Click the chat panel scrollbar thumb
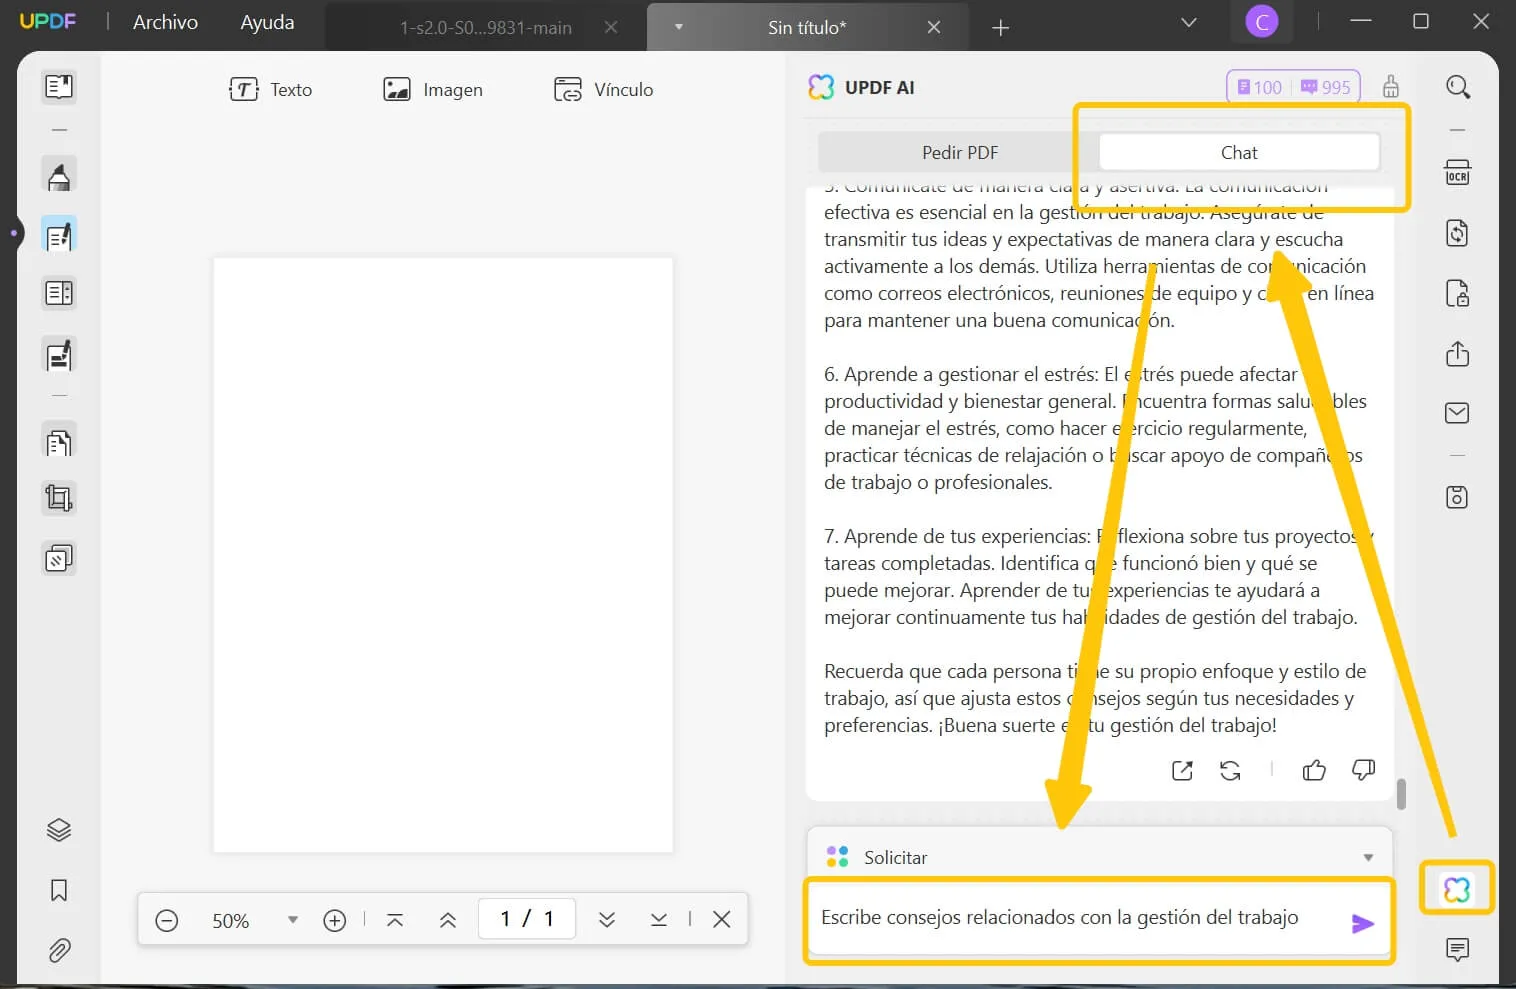Viewport: 1516px width, 989px height. (x=1401, y=794)
